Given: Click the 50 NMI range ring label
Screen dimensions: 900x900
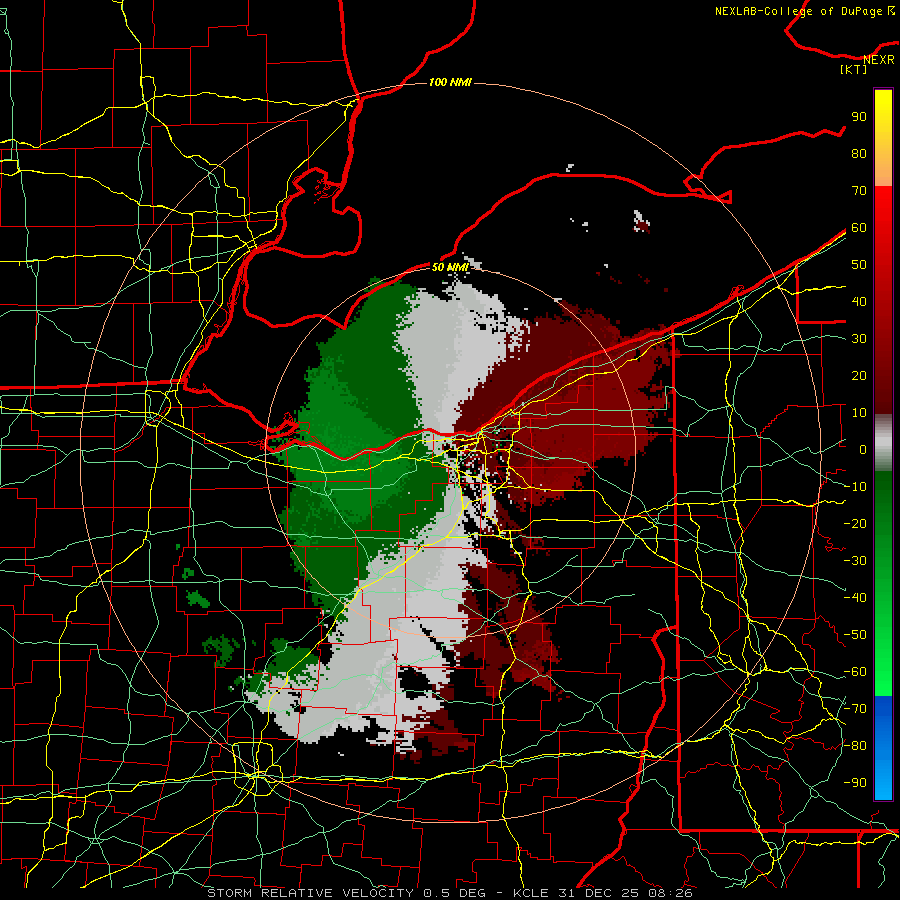Looking at the screenshot, I should point(450,267).
